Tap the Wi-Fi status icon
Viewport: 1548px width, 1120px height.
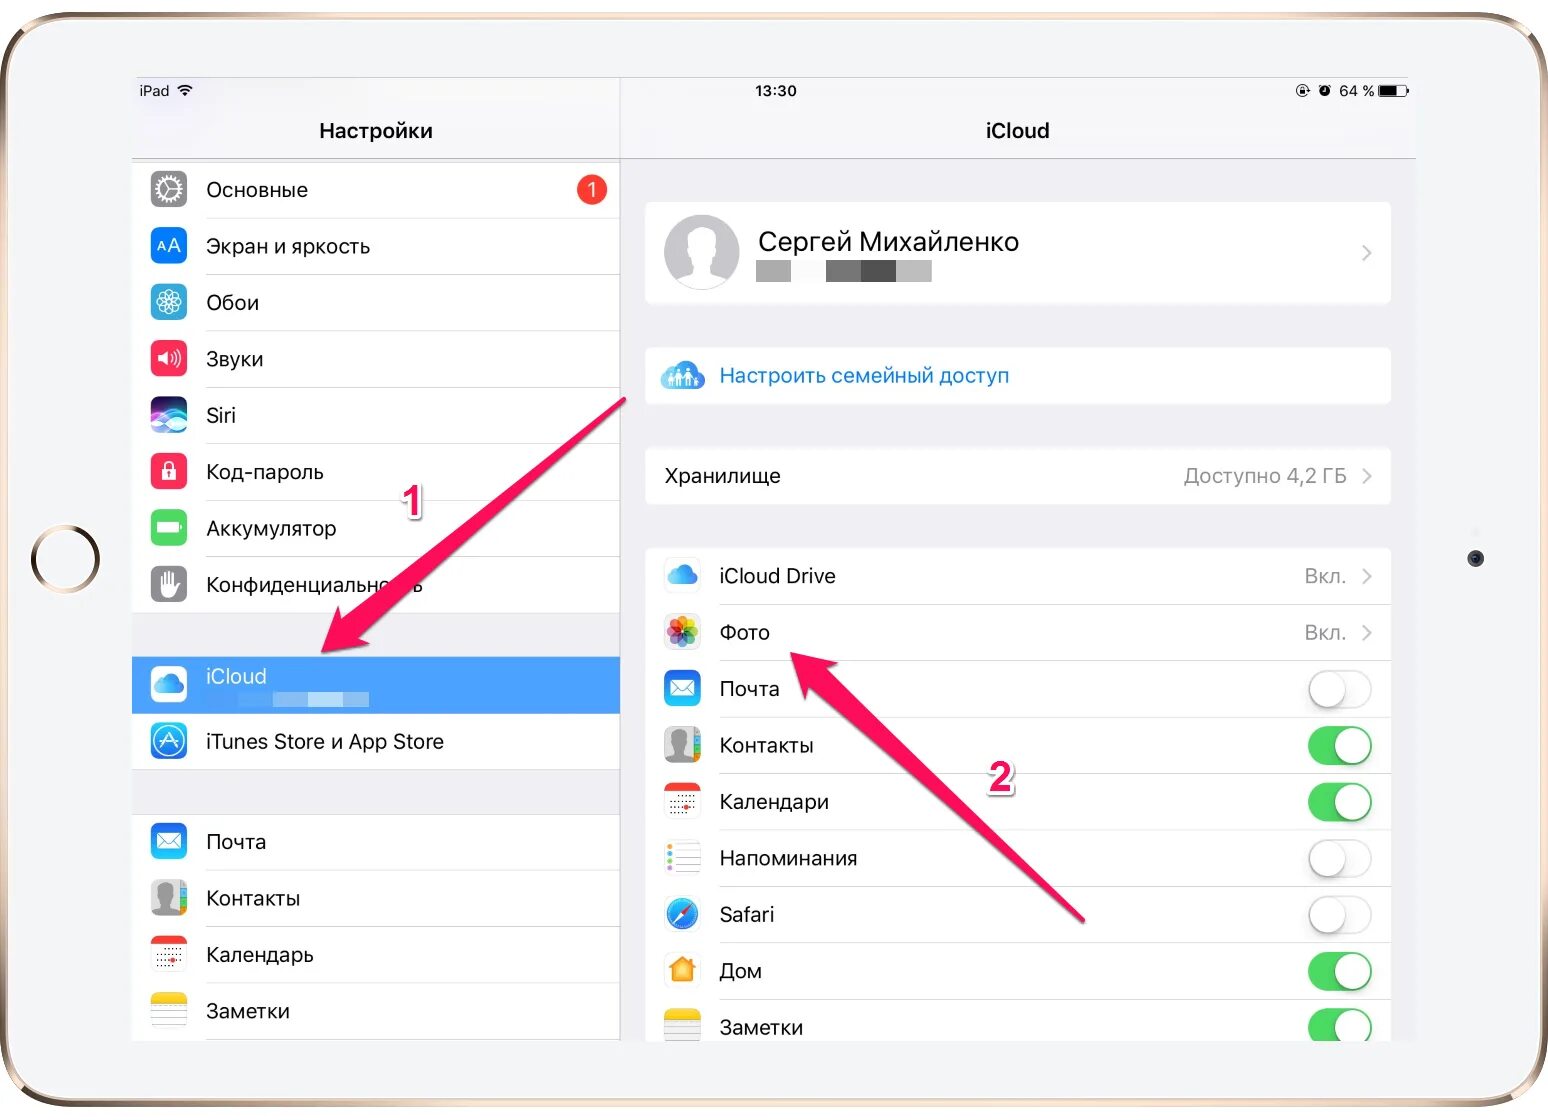(185, 91)
